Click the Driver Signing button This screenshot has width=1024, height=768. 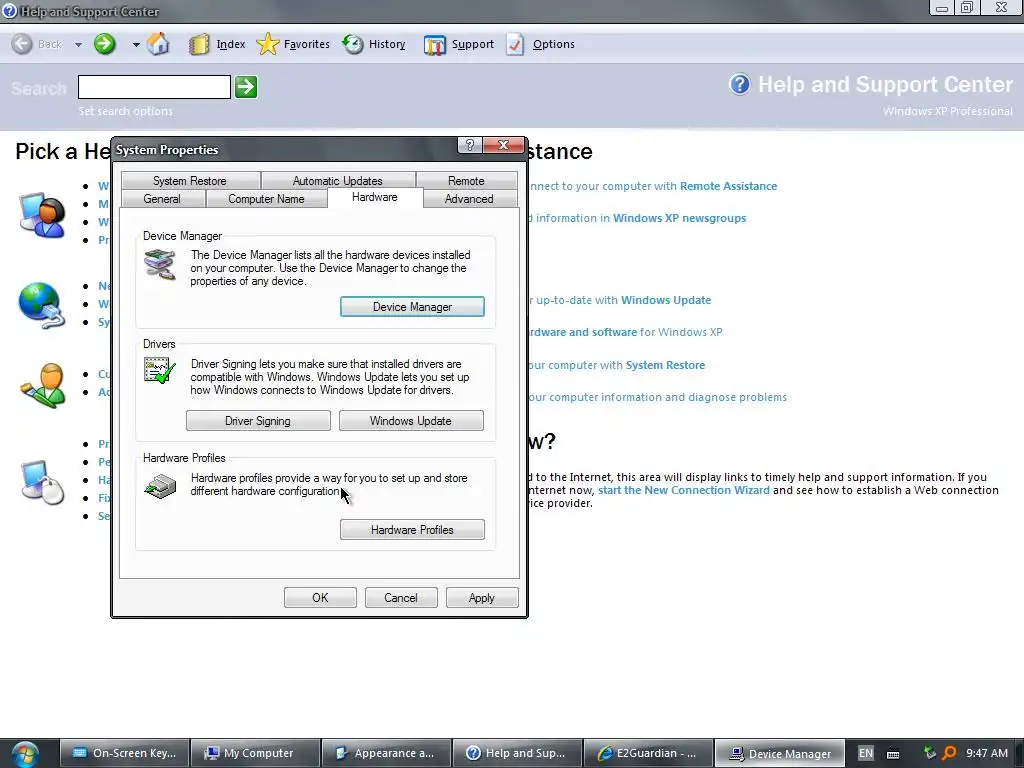258,421
